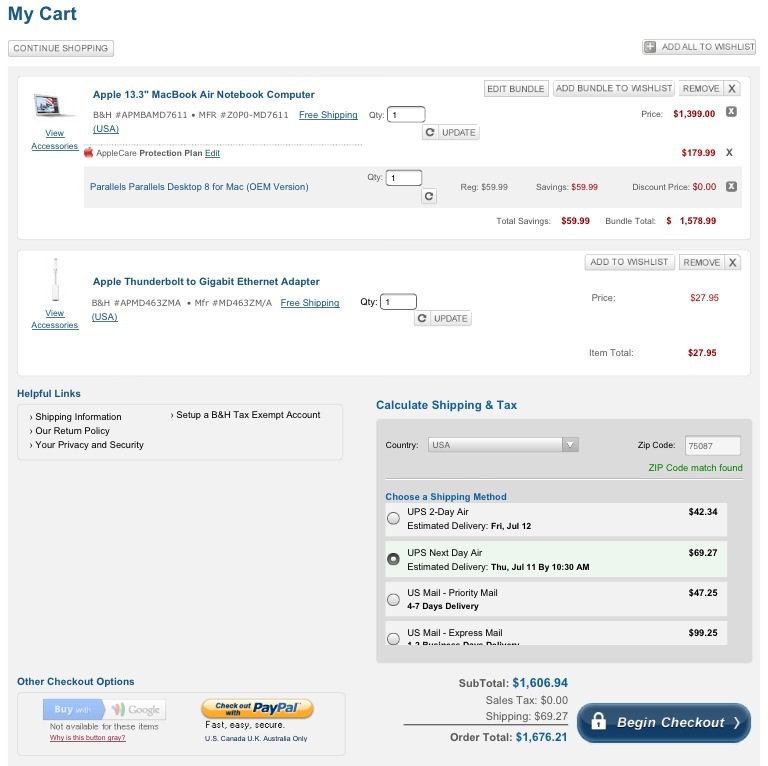
Task: Click refresh icon for Parallels Desktop quantity
Action: click(429, 196)
